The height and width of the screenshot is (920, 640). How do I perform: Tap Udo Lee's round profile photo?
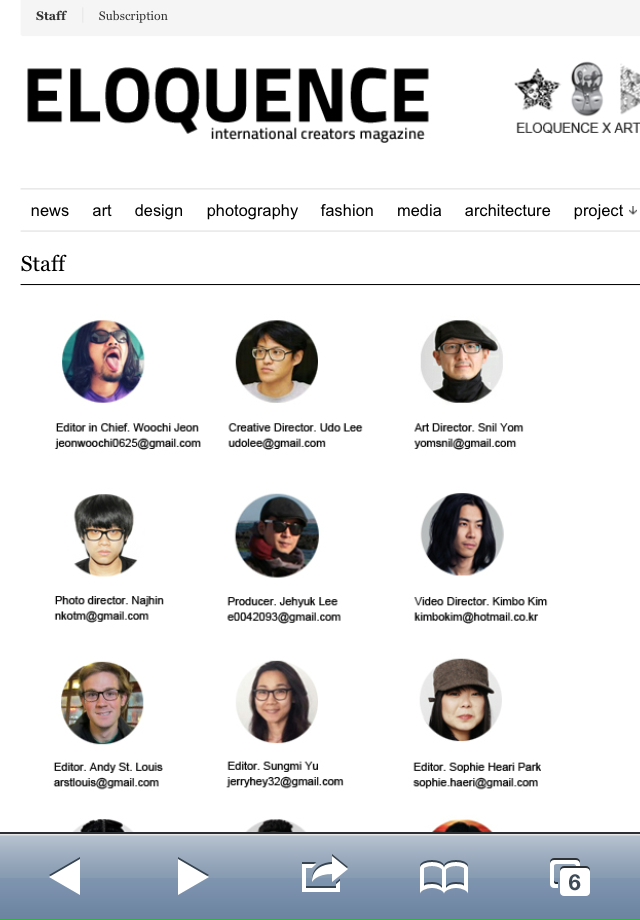click(x=277, y=361)
